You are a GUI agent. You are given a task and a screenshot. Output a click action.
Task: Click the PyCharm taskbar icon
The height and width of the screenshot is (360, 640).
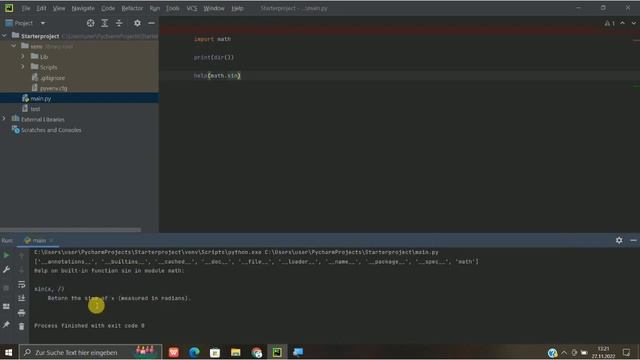277,352
